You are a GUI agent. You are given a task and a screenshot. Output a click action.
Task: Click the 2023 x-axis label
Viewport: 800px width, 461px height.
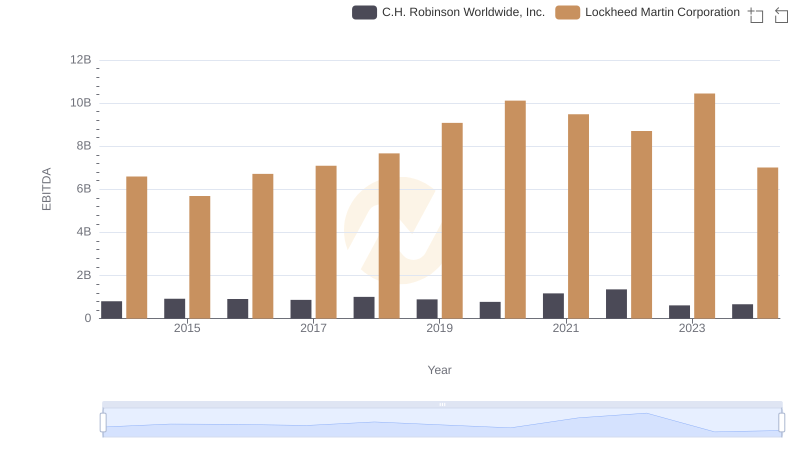[x=692, y=328]
